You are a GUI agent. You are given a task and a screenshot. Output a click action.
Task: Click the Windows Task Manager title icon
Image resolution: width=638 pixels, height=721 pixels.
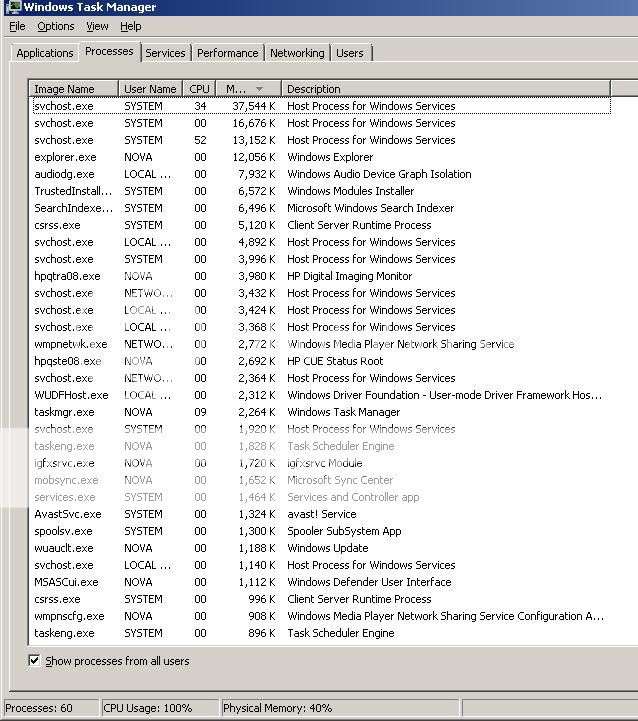pos(13,6)
